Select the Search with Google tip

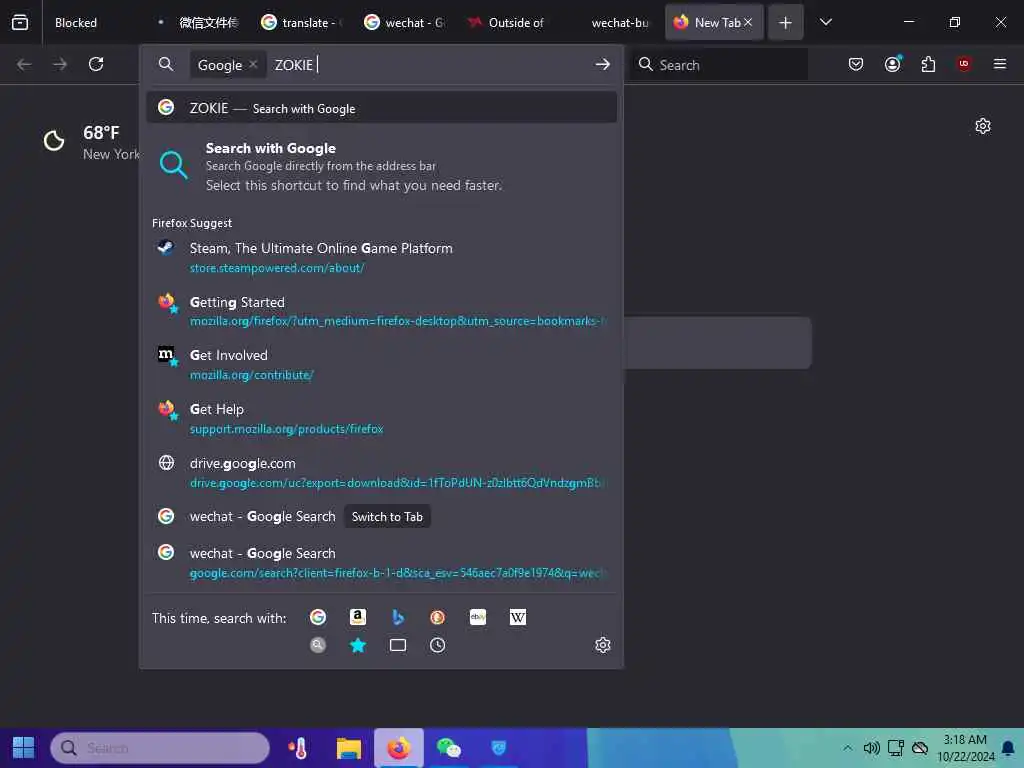(382, 166)
